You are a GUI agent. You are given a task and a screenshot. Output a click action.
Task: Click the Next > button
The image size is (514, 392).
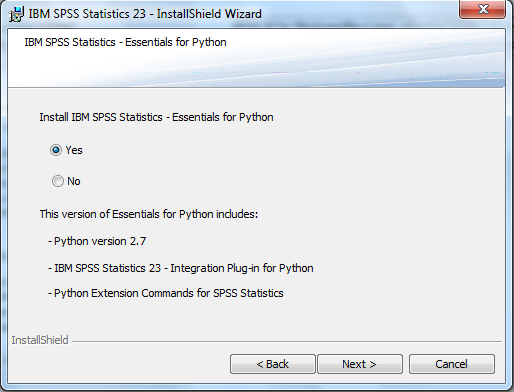[x=360, y=364]
